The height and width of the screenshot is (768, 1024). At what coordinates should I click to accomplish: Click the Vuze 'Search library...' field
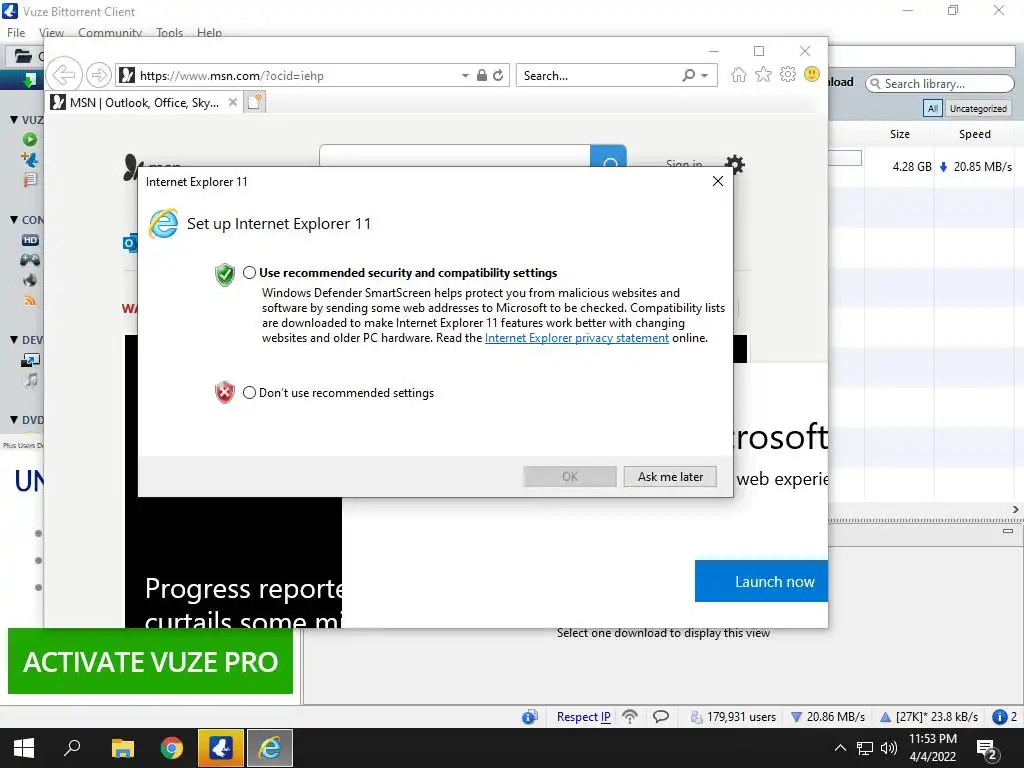point(940,84)
